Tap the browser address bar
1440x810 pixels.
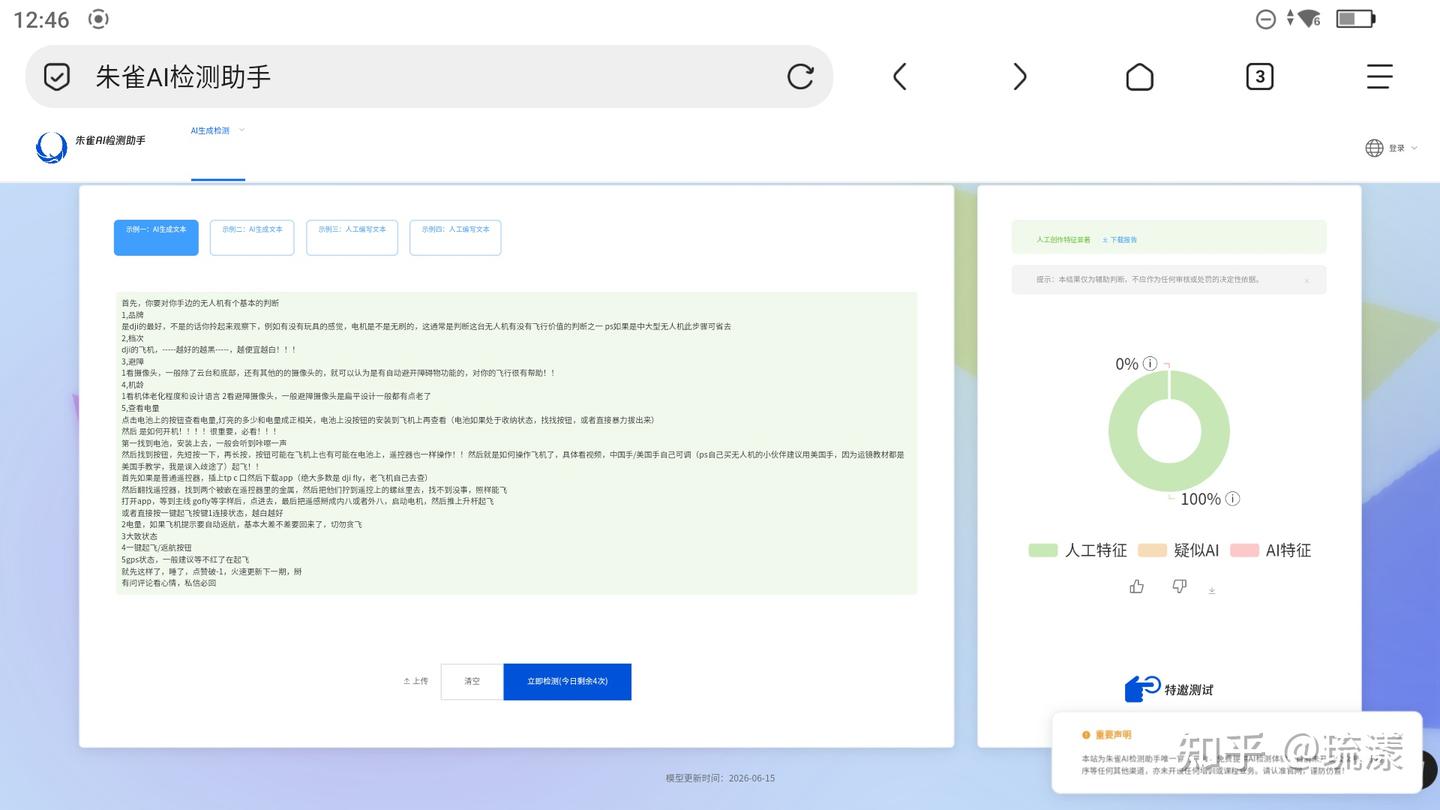click(429, 77)
